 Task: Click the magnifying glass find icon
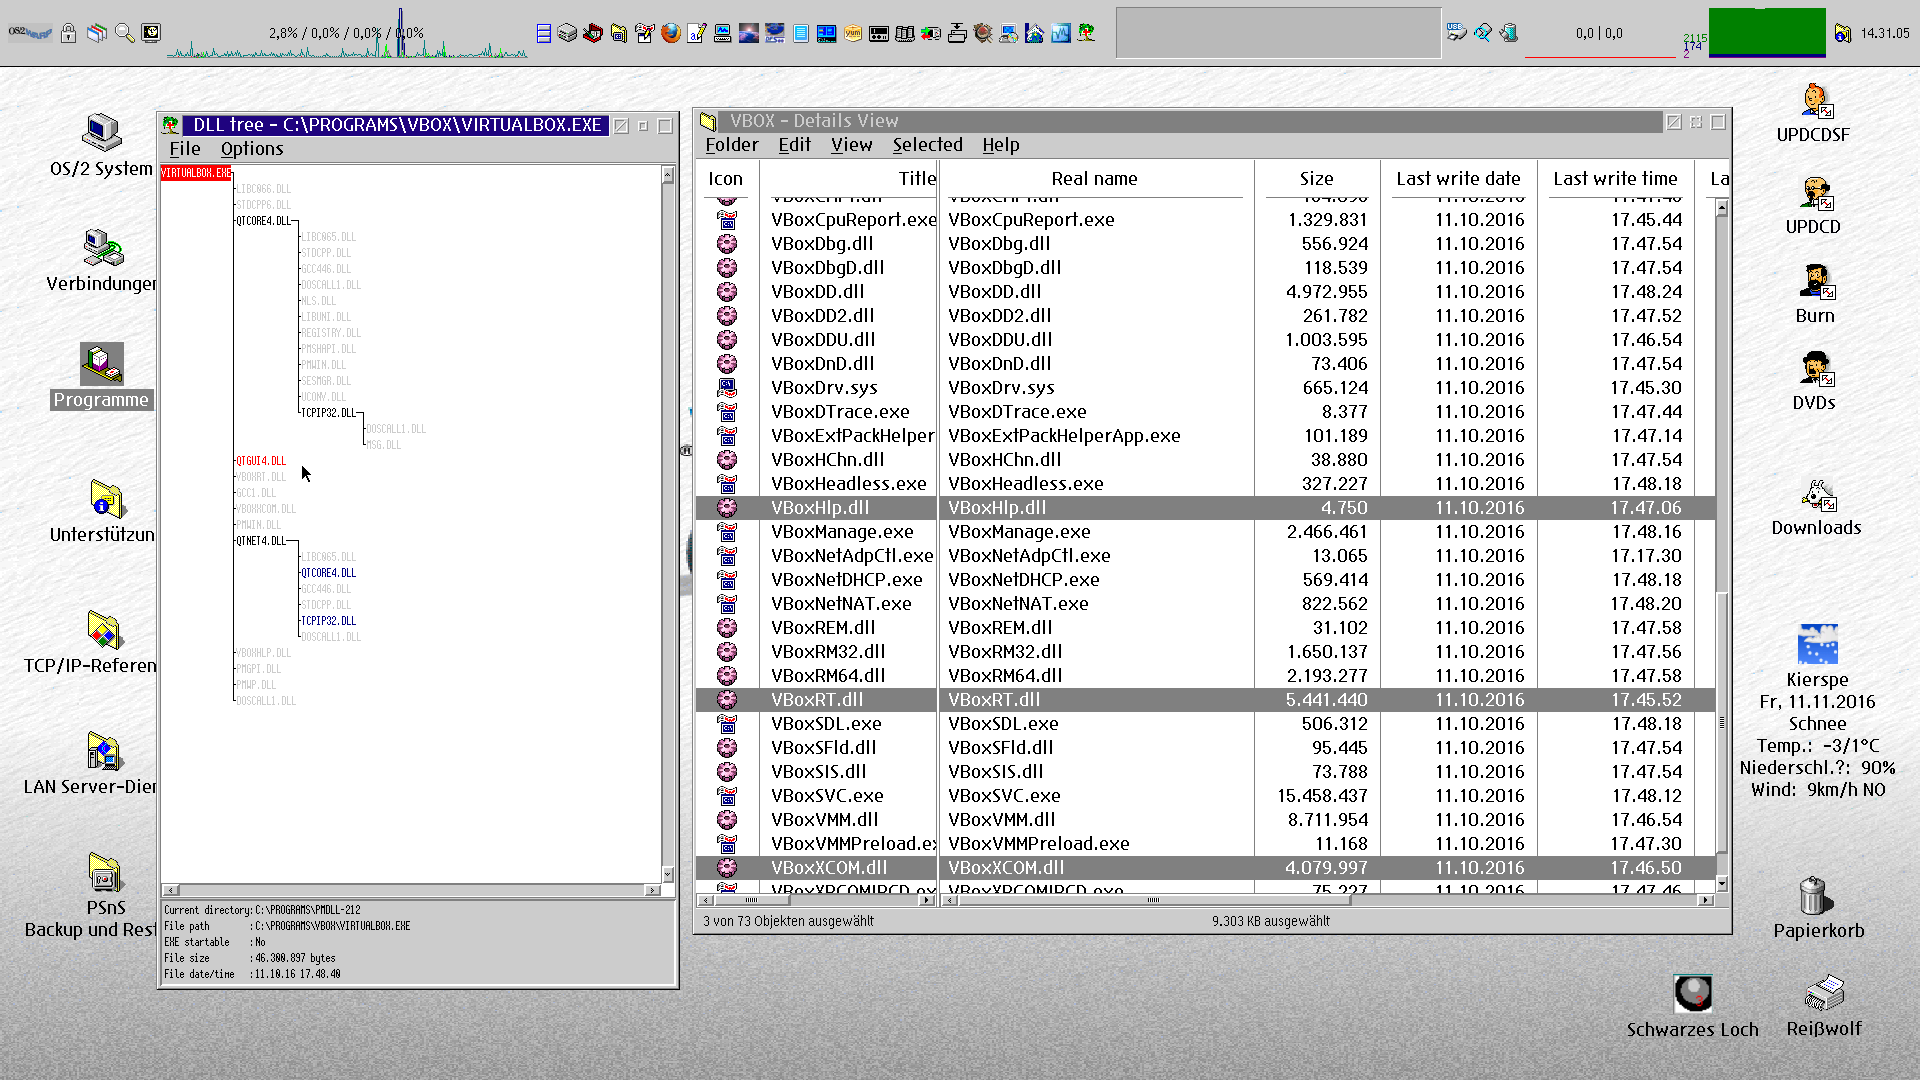click(x=124, y=33)
